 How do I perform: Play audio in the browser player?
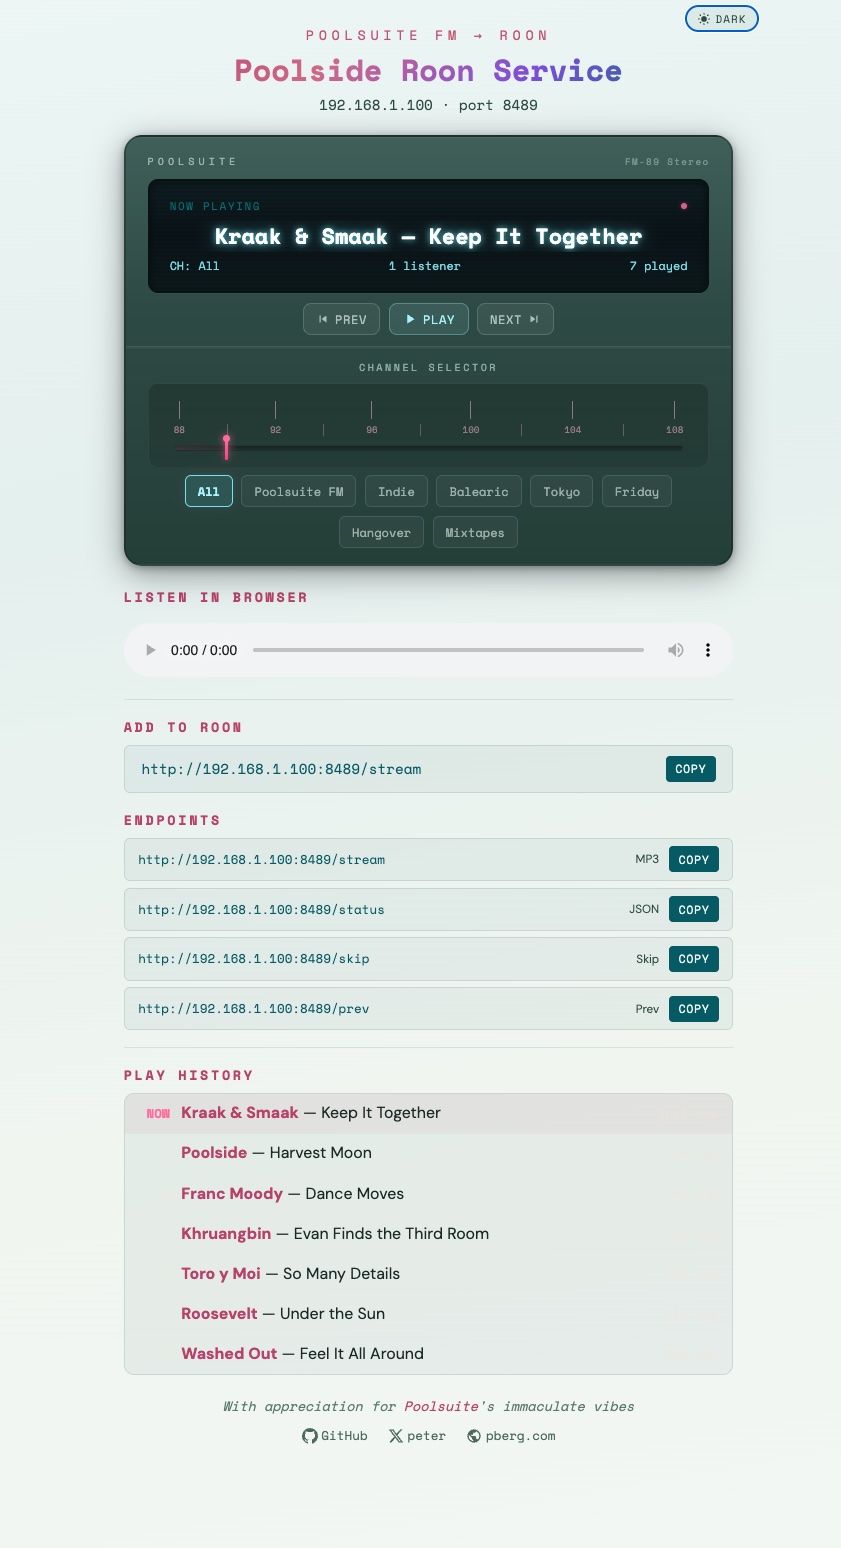[151, 650]
